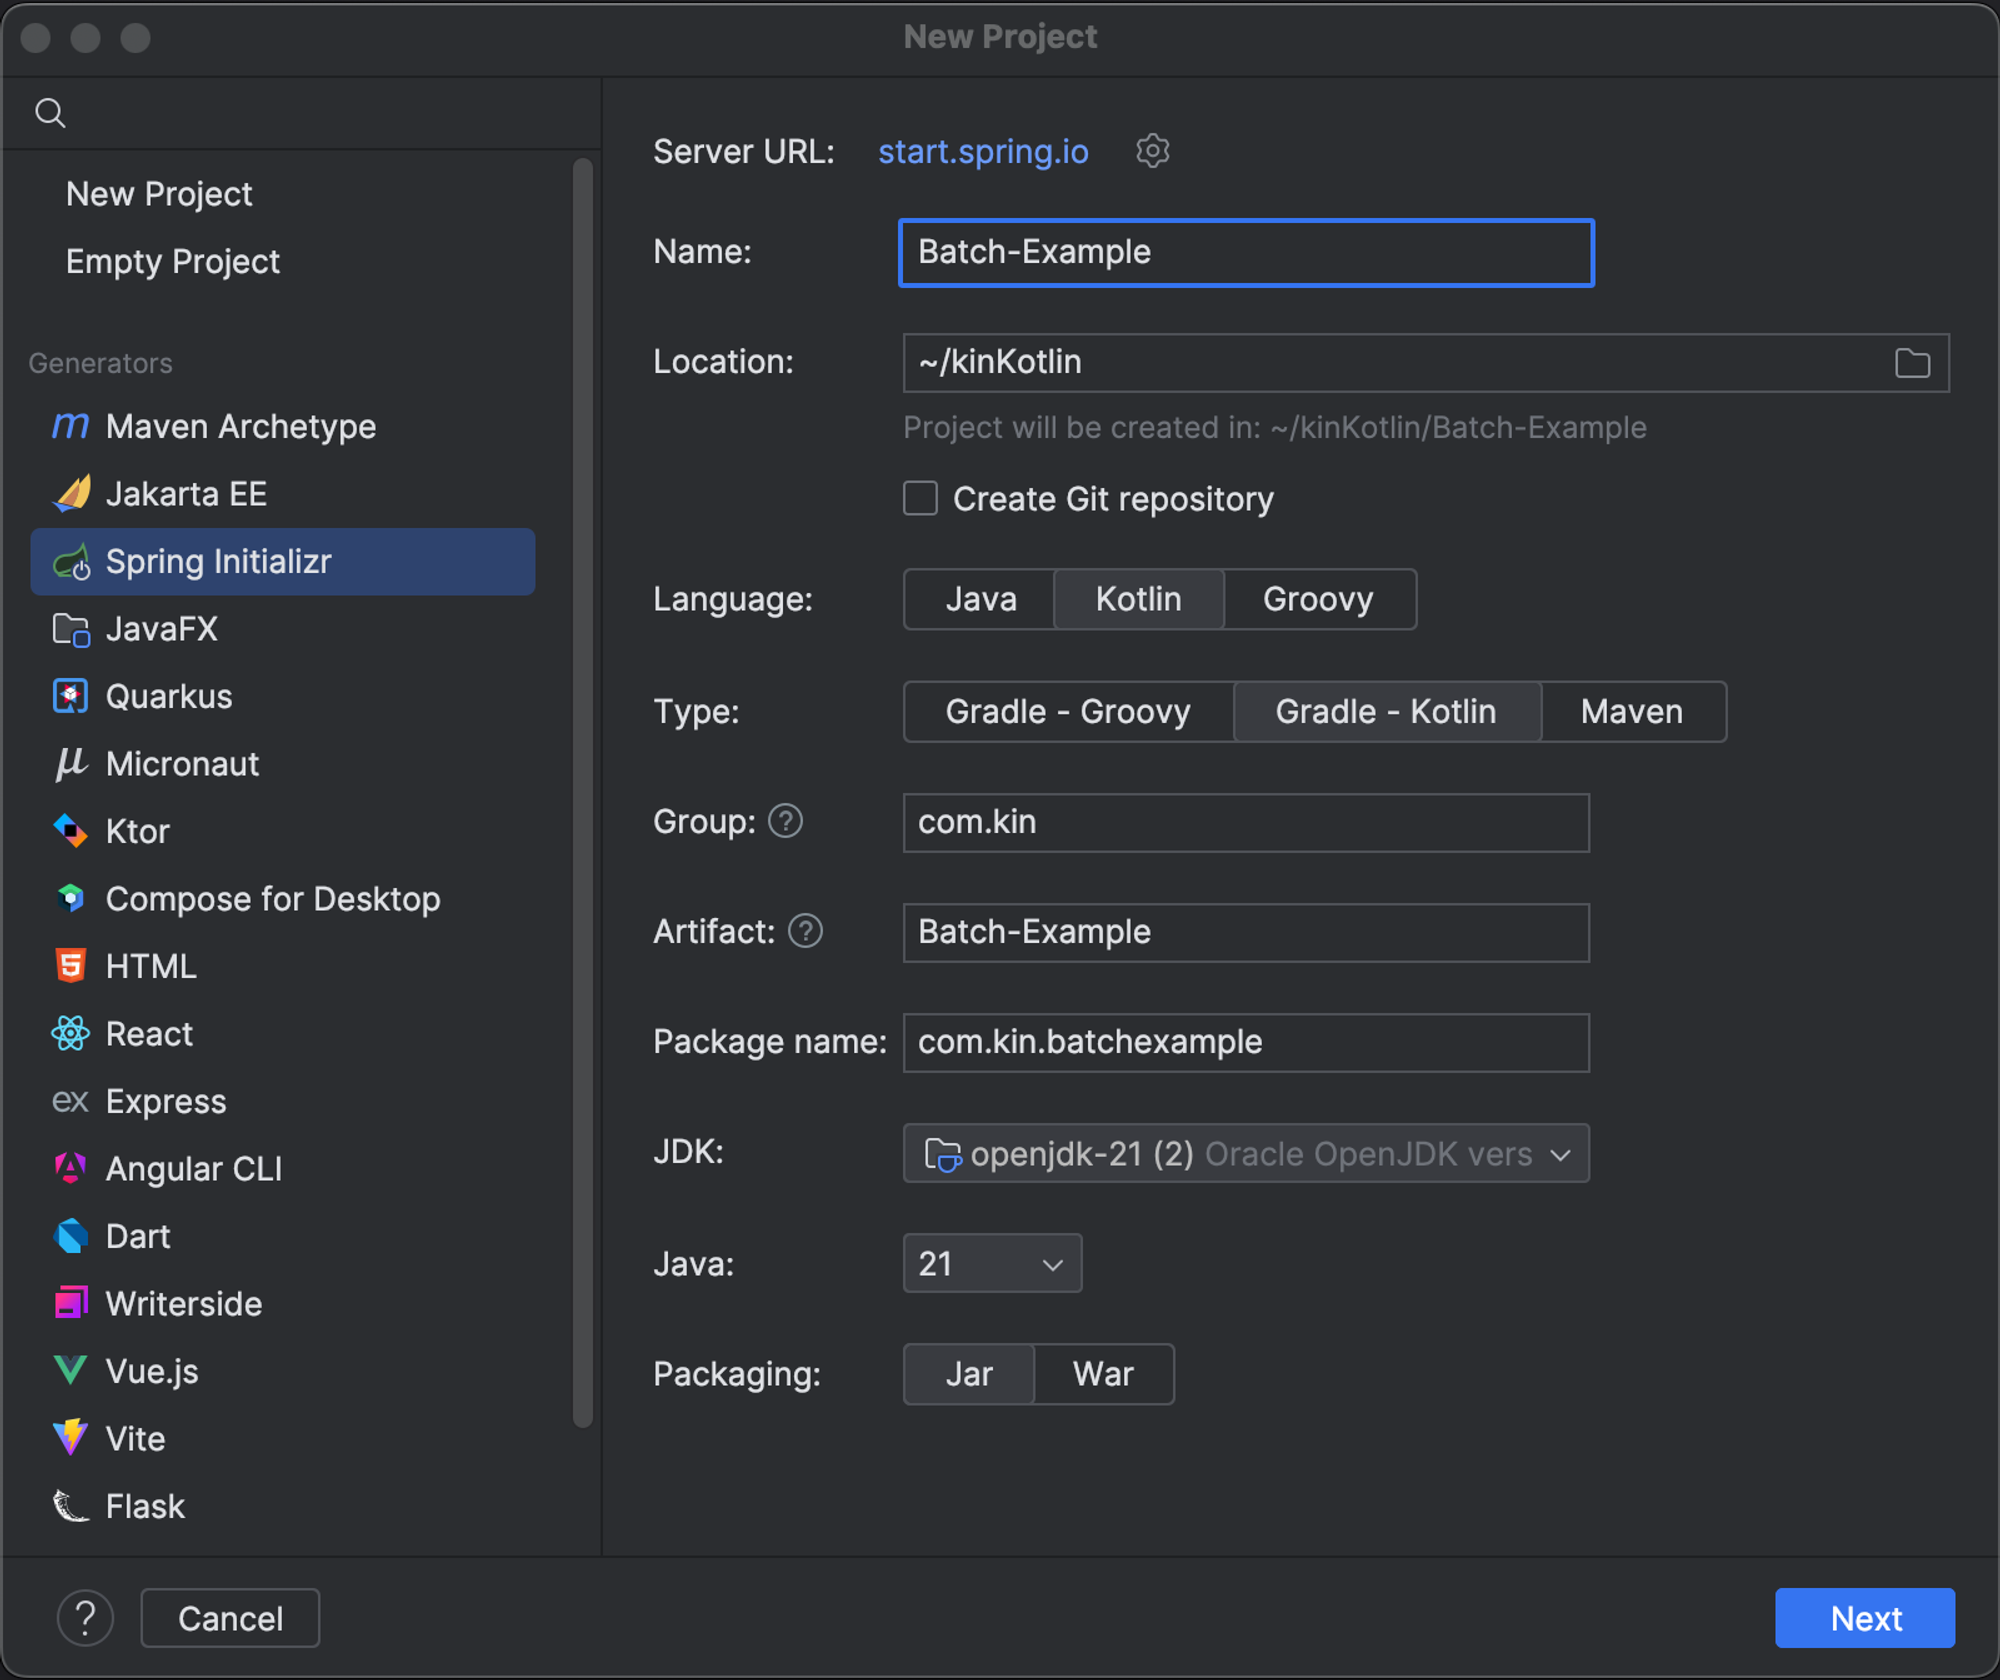The image size is (2000, 1680).
Task: Select the Ktor generator icon
Action: pyautogui.click(x=70, y=831)
